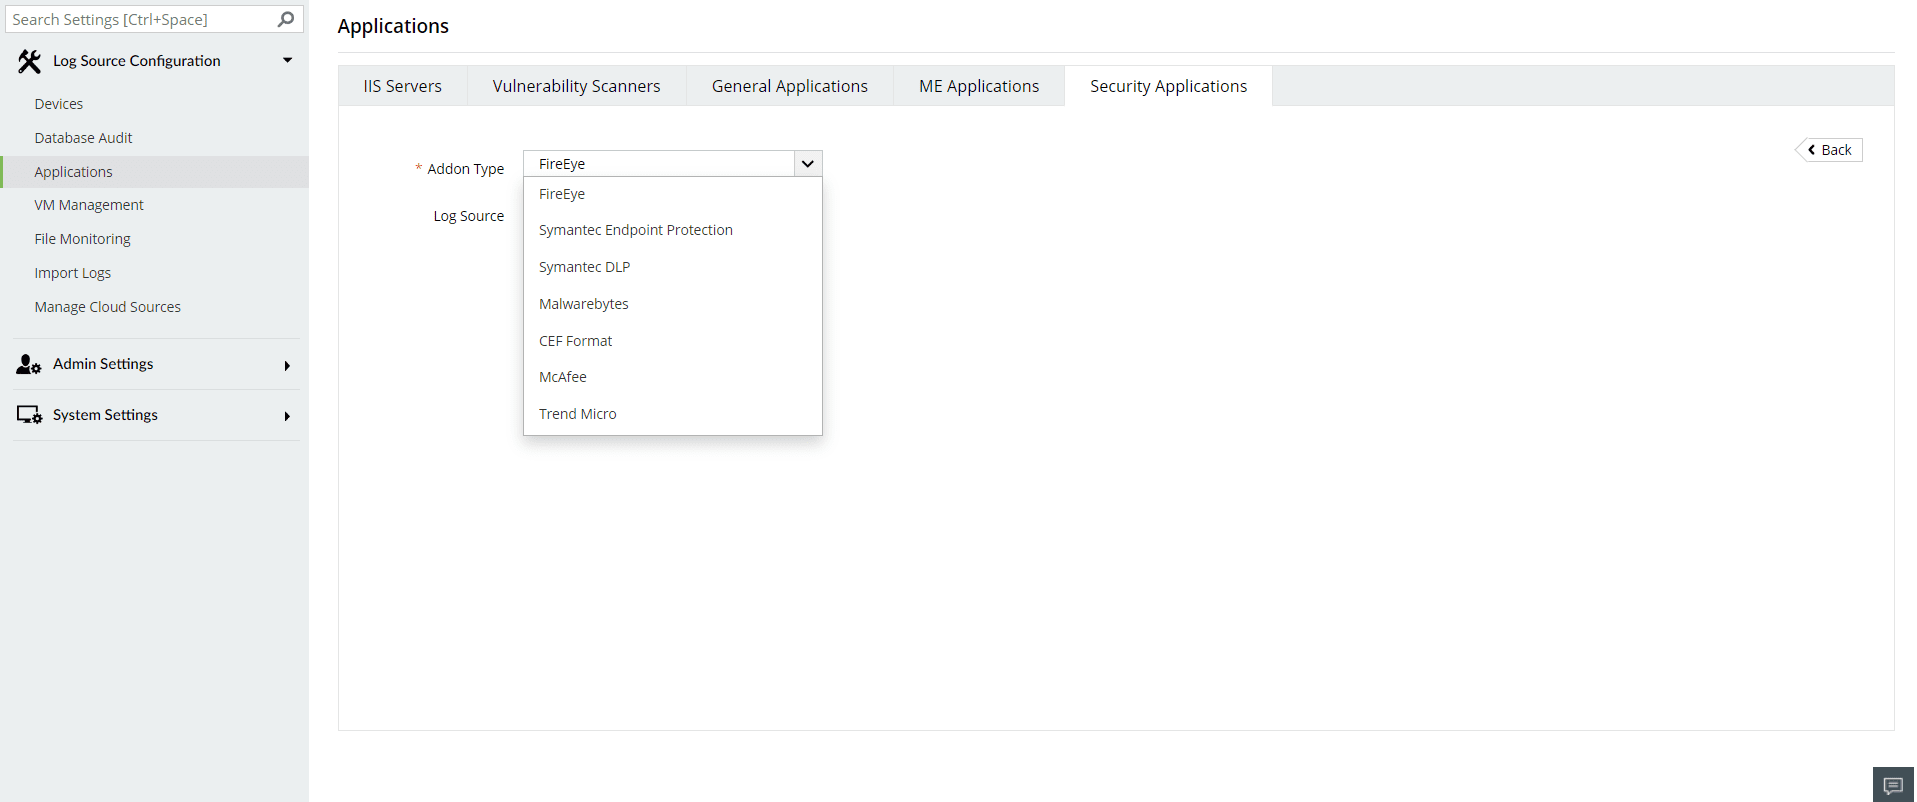Viewport: 1917px width, 802px height.
Task: Select Symantec Endpoint Protection option
Action: (x=673, y=230)
